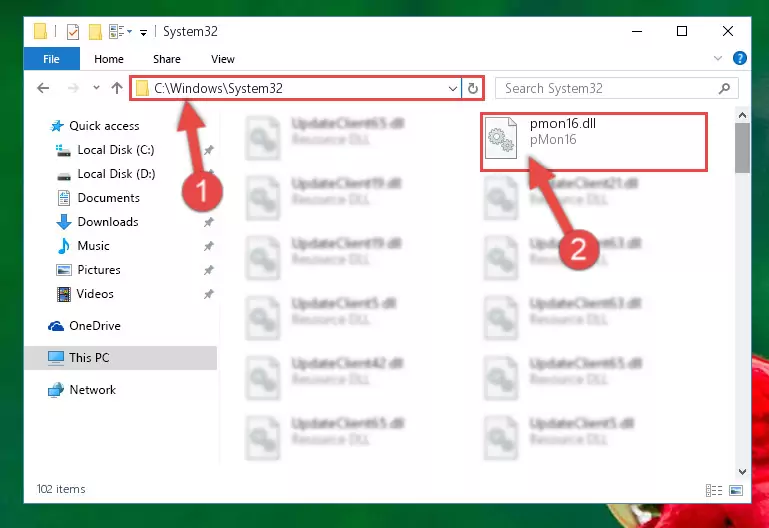Click the scrollbar up arrow
Viewport: 769px width, 528px height.
point(742,116)
